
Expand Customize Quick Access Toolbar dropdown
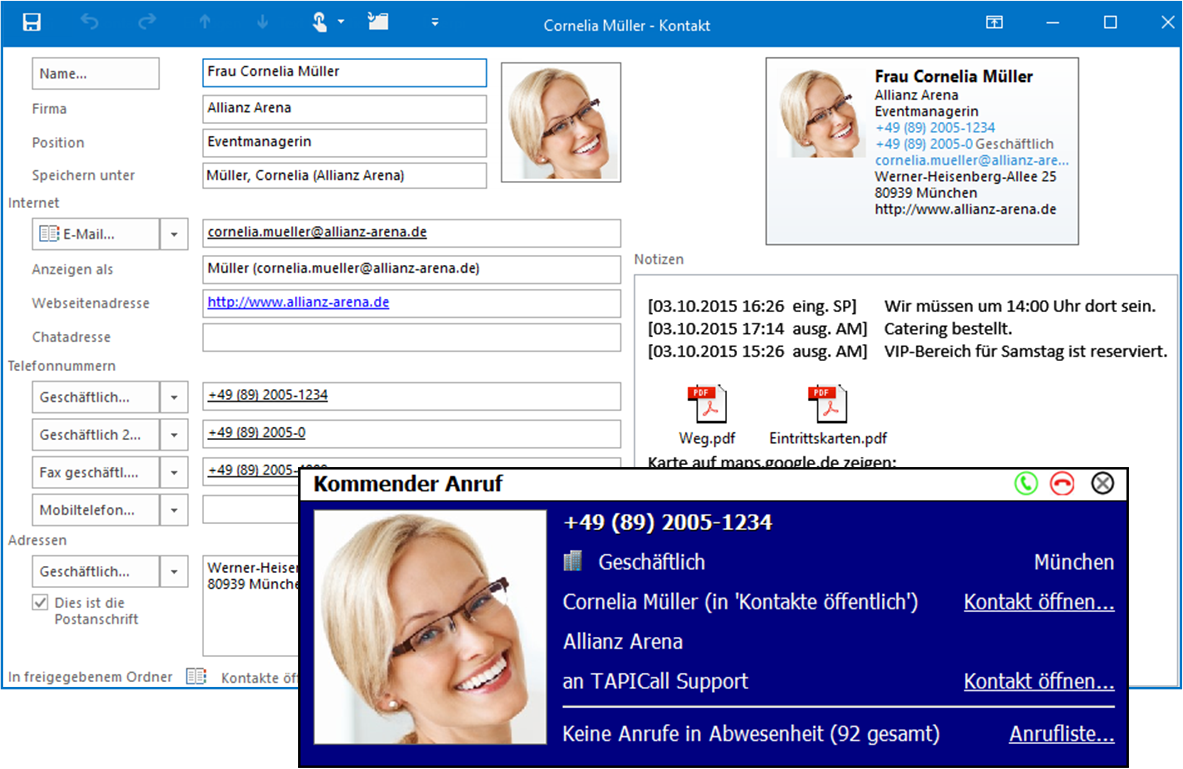click(435, 22)
